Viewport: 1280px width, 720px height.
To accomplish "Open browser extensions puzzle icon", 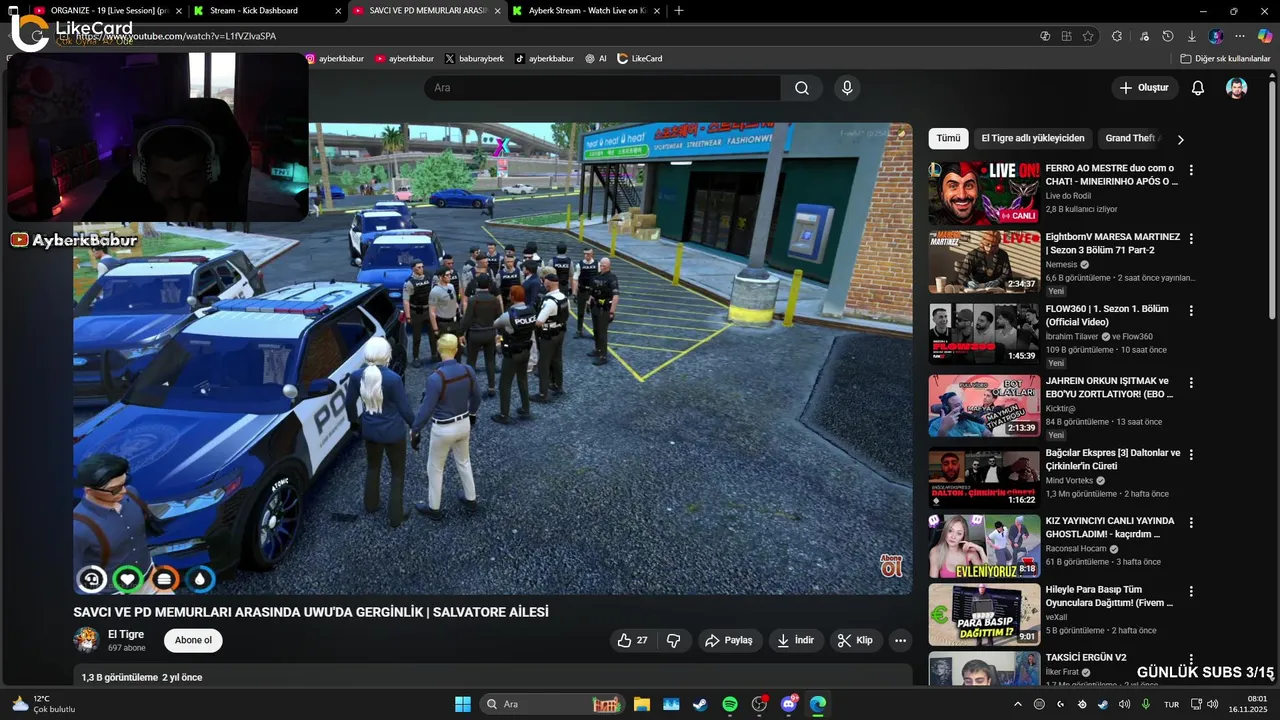I will [1117, 36].
